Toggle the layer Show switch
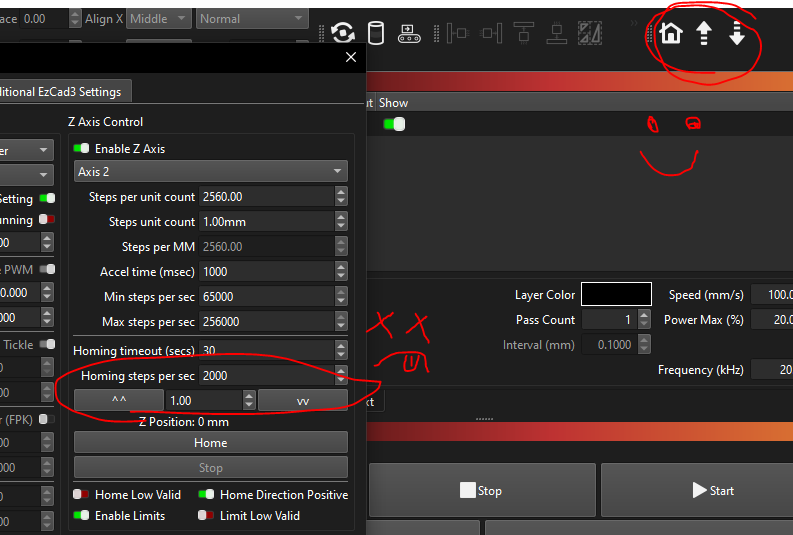 [394, 124]
